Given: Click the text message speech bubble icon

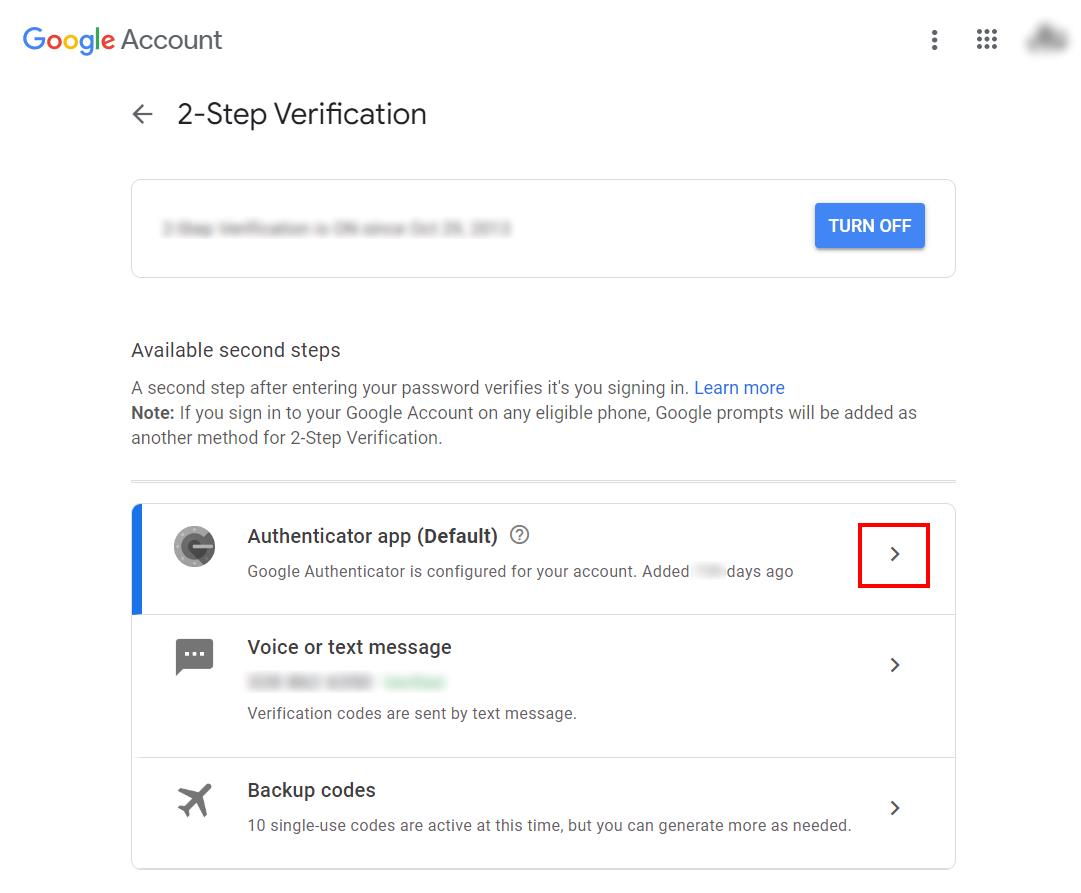Looking at the screenshot, I should (x=194, y=656).
